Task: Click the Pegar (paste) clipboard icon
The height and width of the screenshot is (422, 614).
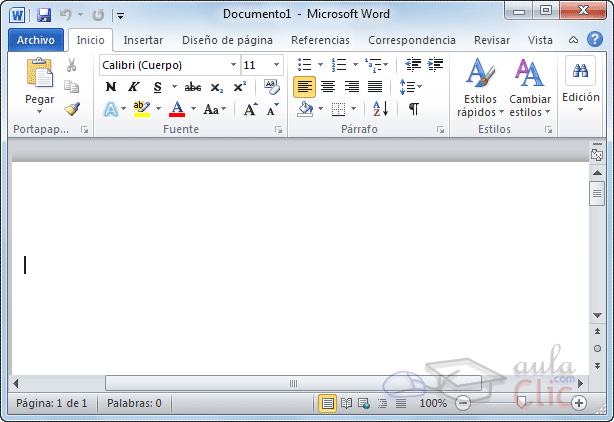Action: [39, 78]
